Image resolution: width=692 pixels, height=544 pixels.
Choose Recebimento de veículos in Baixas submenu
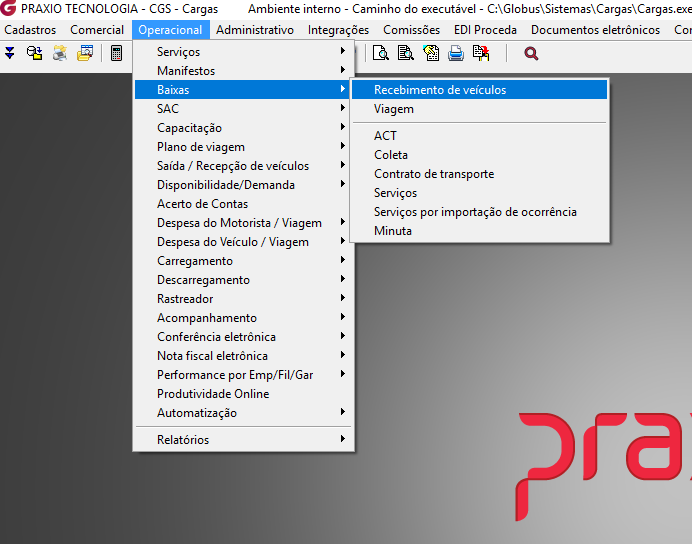point(479,90)
